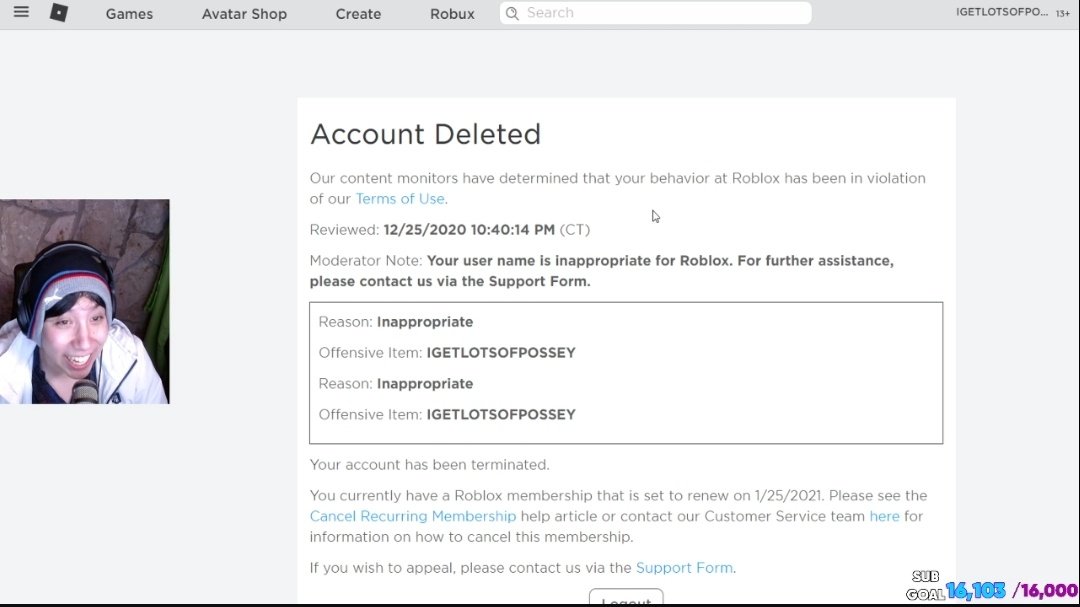Screen dimensions: 1080x607
Task: Open the Games menu item
Action: click(129, 14)
